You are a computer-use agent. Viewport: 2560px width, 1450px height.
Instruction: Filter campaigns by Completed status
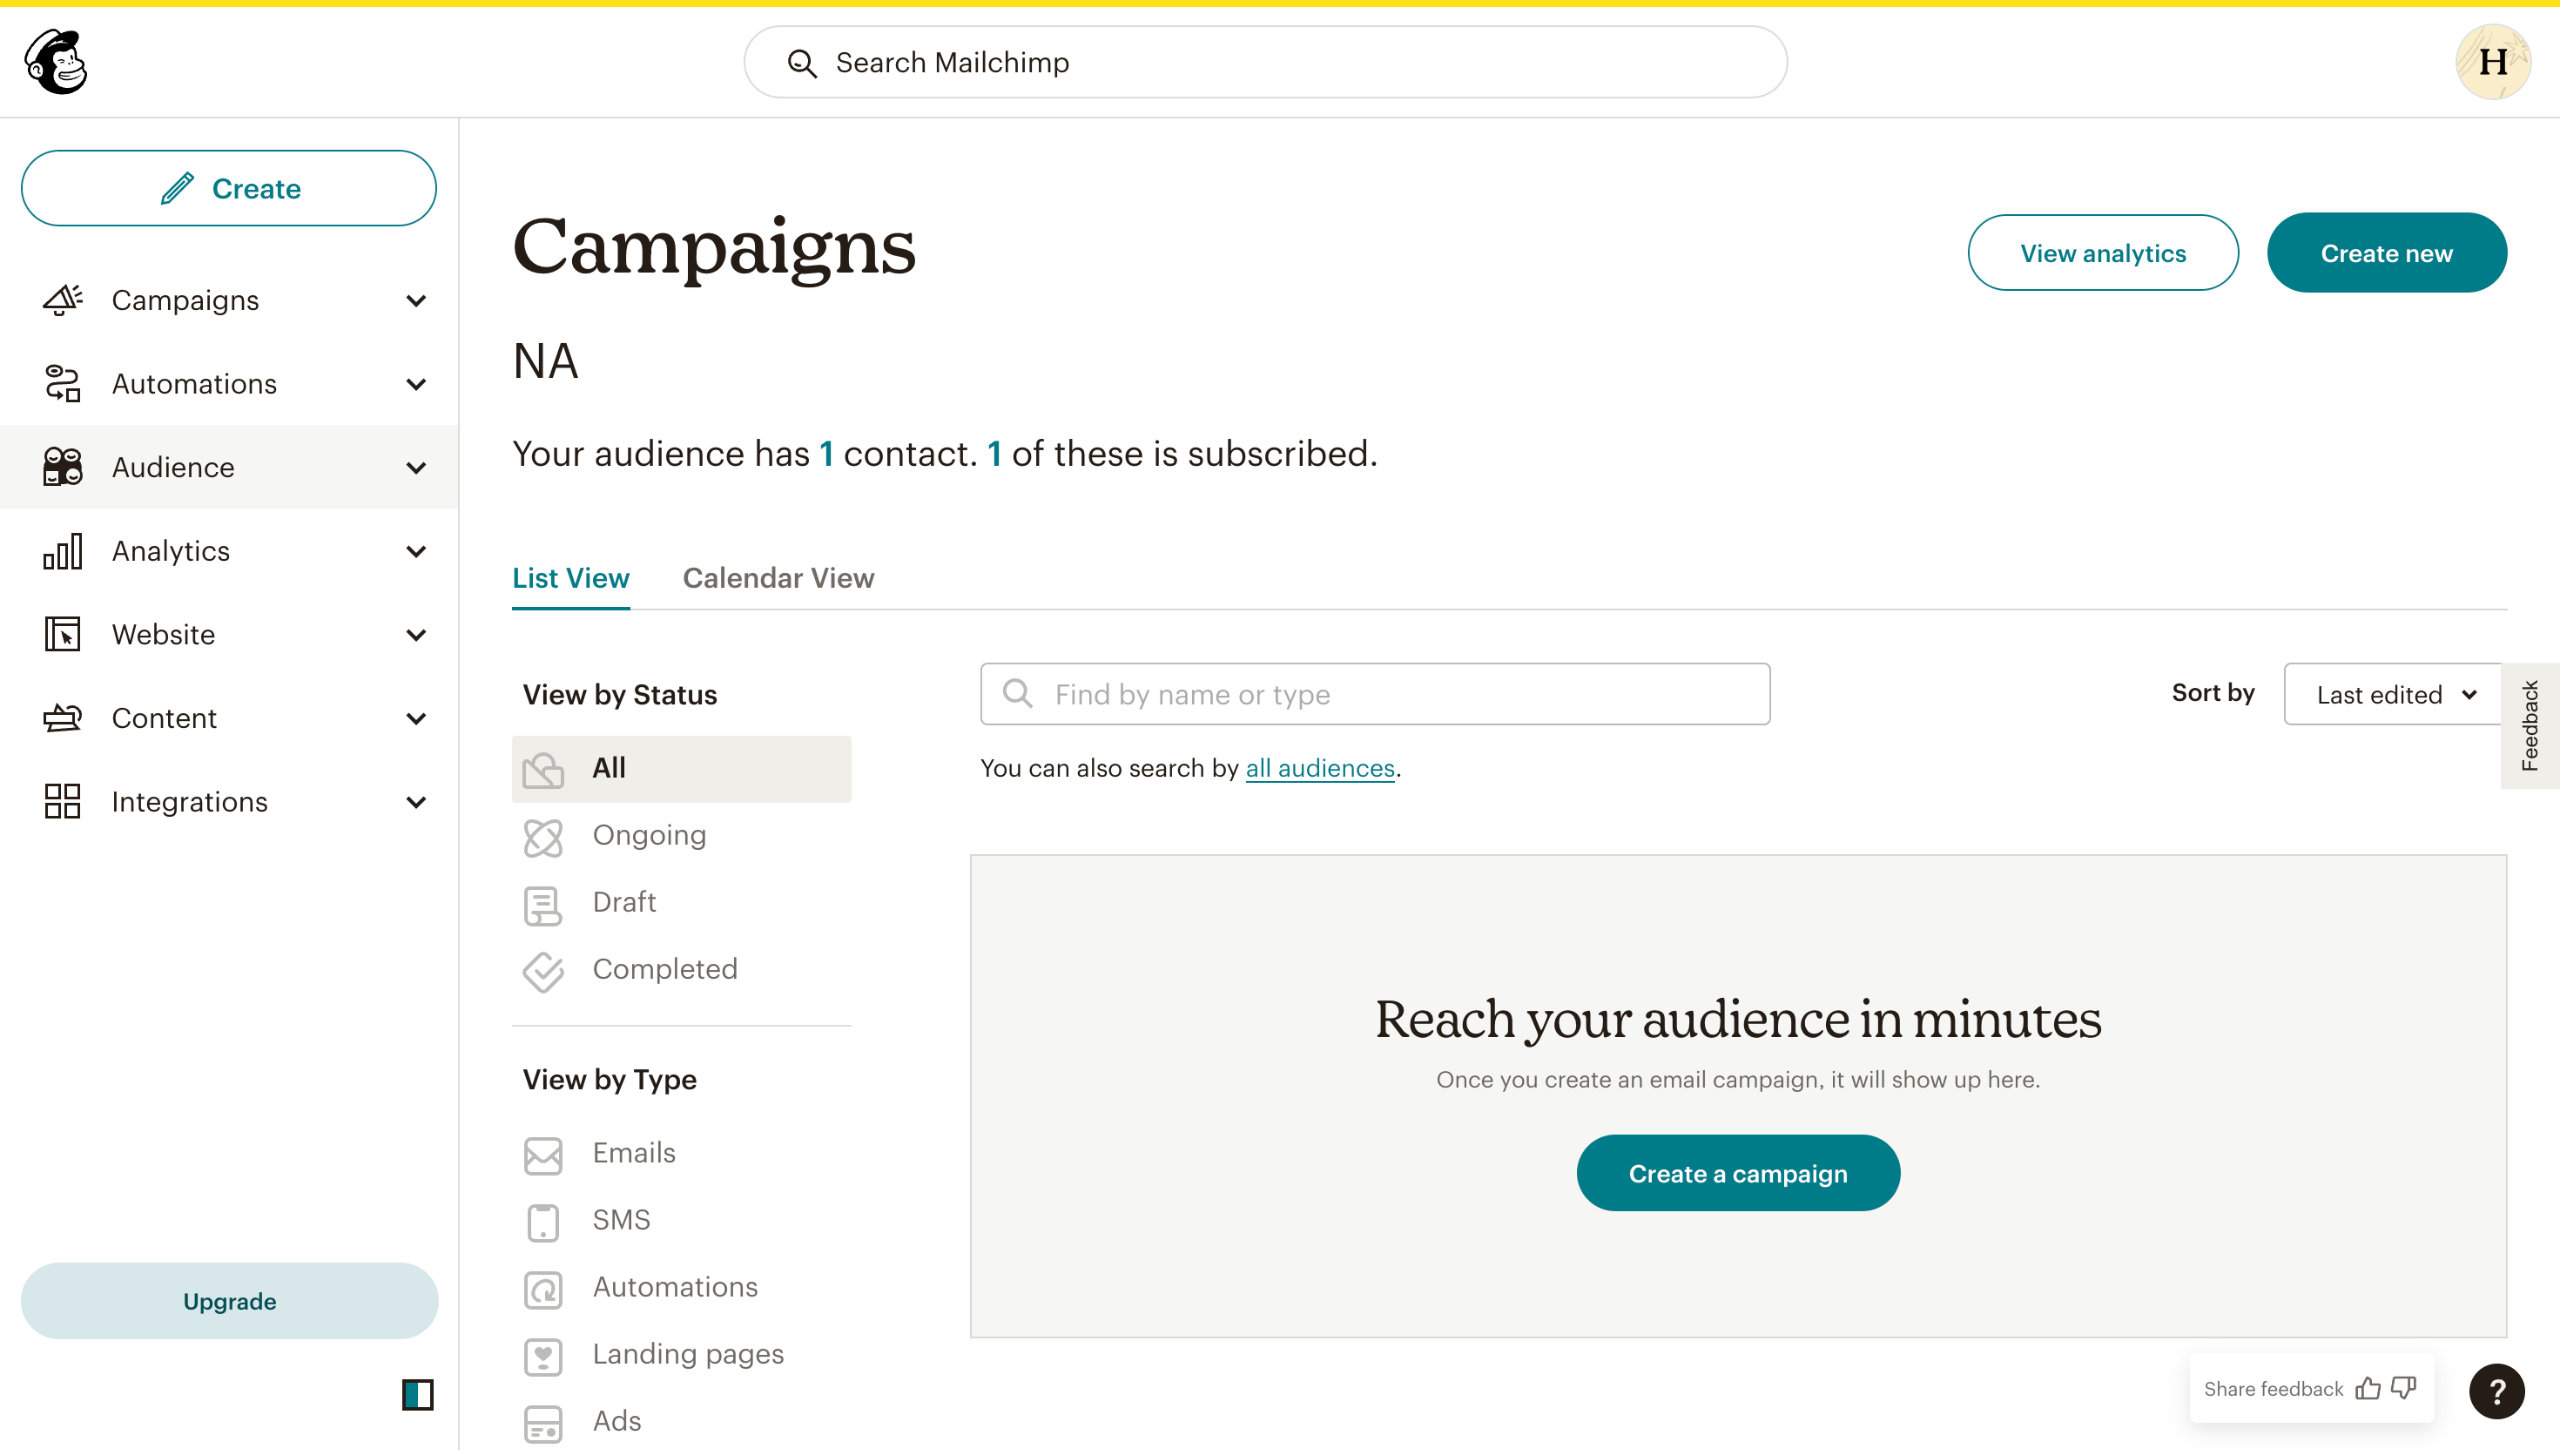(681, 970)
